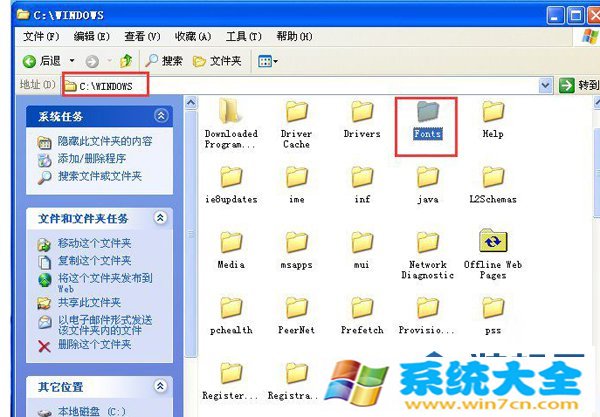The width and height of the screenshot is (600, 417).
Task: Maximize the C:\WINDOWS window
Action: click(x=576, y=16)
